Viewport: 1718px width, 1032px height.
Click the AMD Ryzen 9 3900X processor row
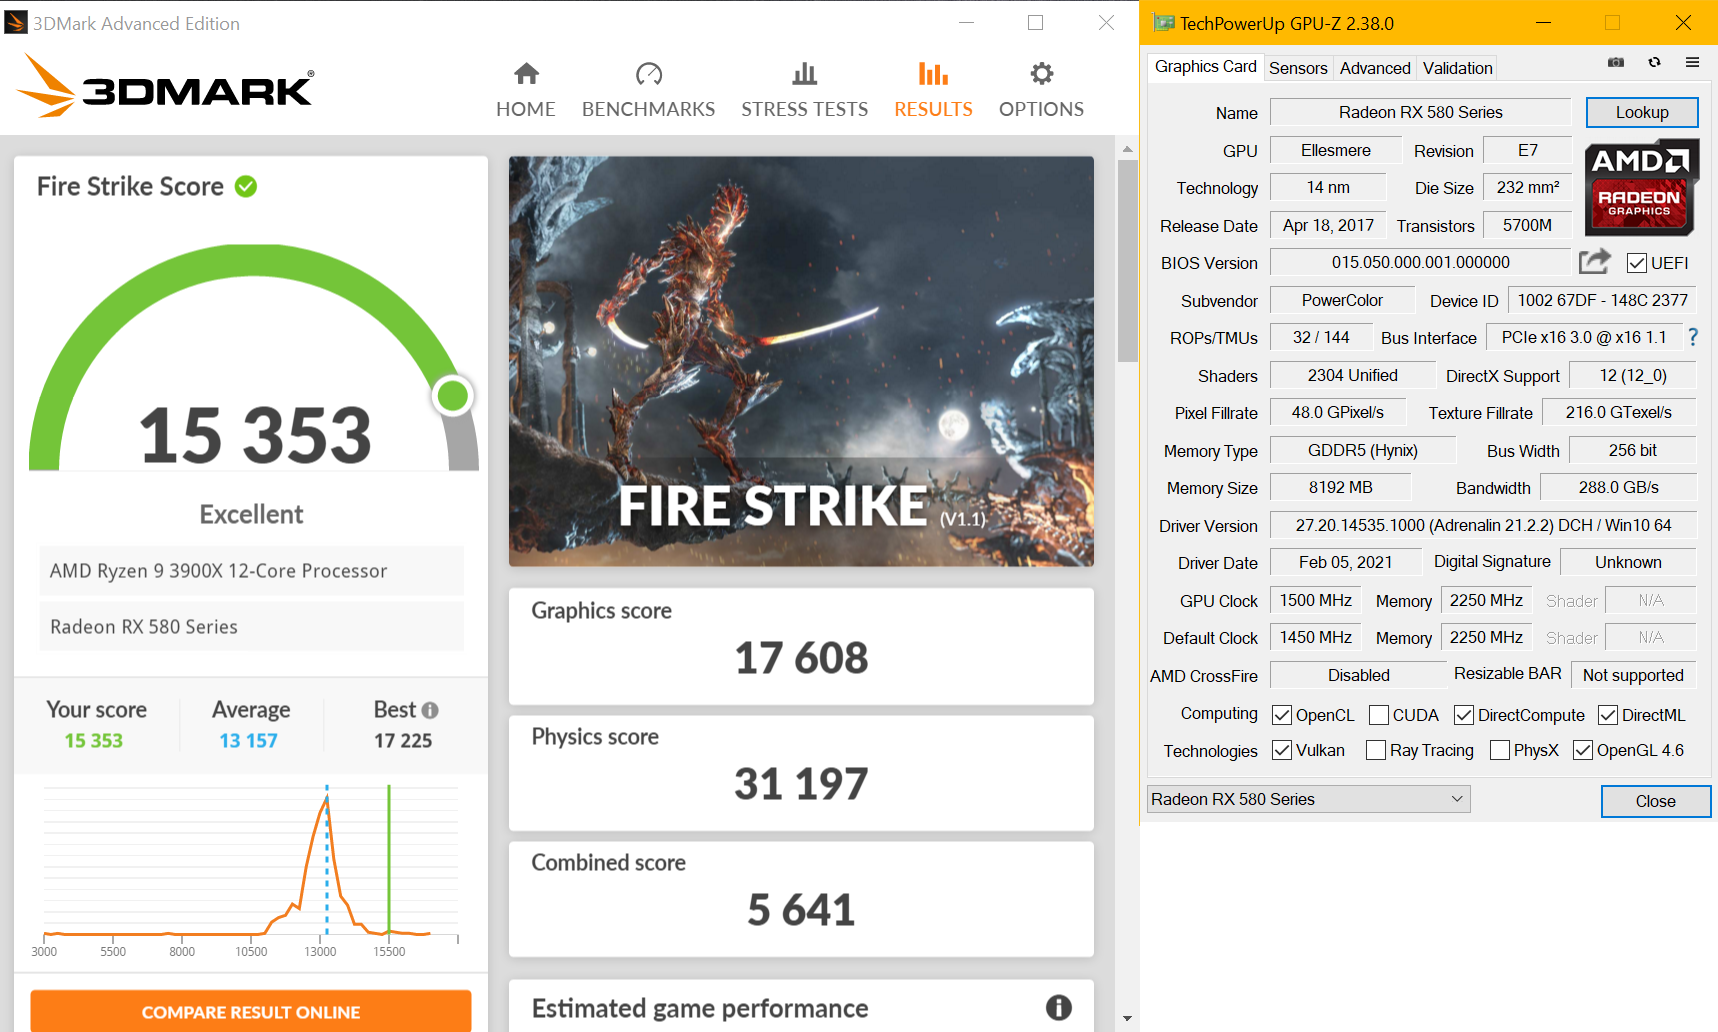pos(252,570)
